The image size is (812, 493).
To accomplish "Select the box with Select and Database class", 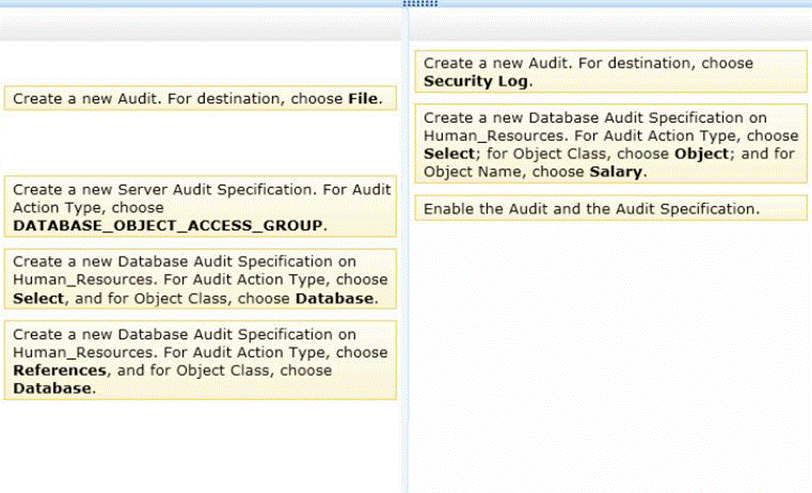I will coord(200,280).
